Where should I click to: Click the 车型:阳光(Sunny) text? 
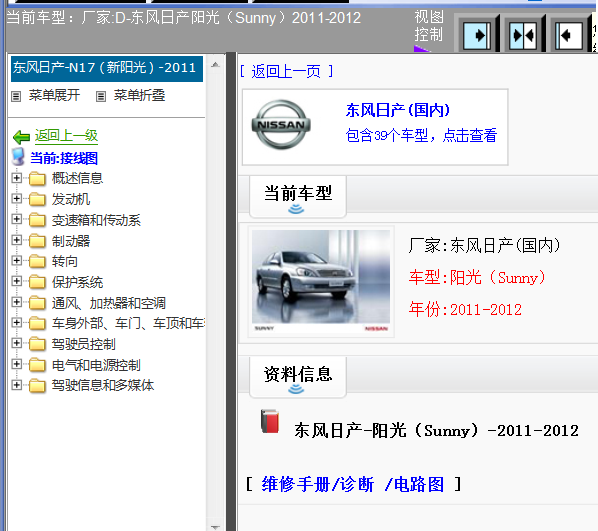click(477, 277)
